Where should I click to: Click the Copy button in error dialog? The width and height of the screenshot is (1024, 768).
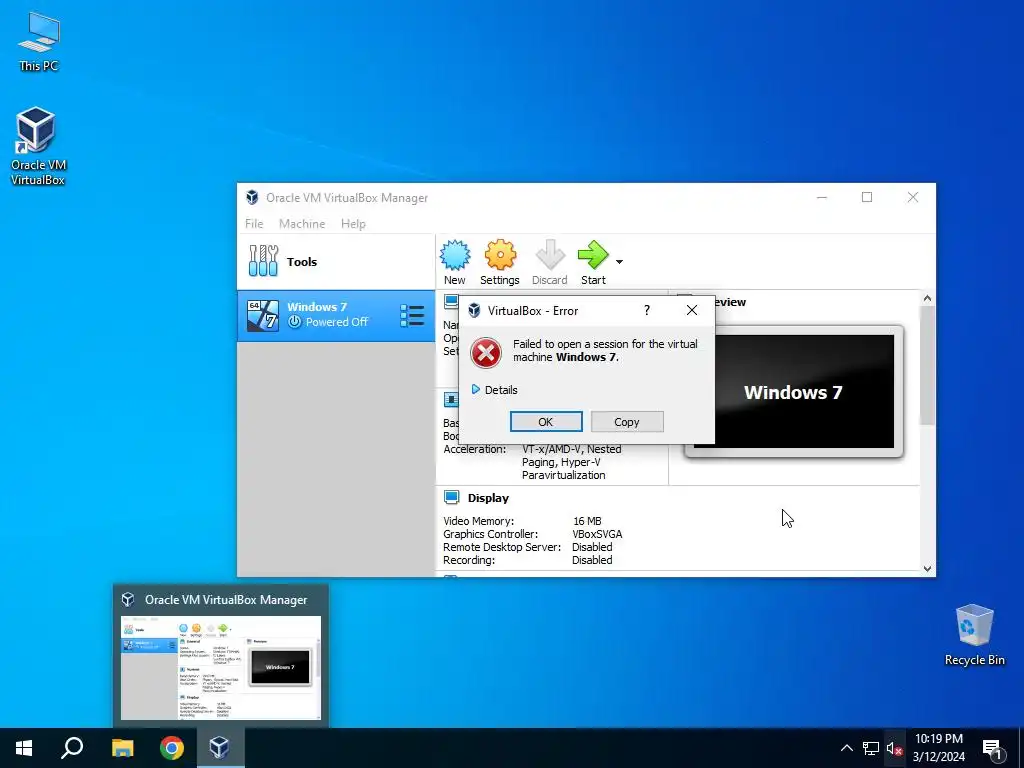point(627,422)
